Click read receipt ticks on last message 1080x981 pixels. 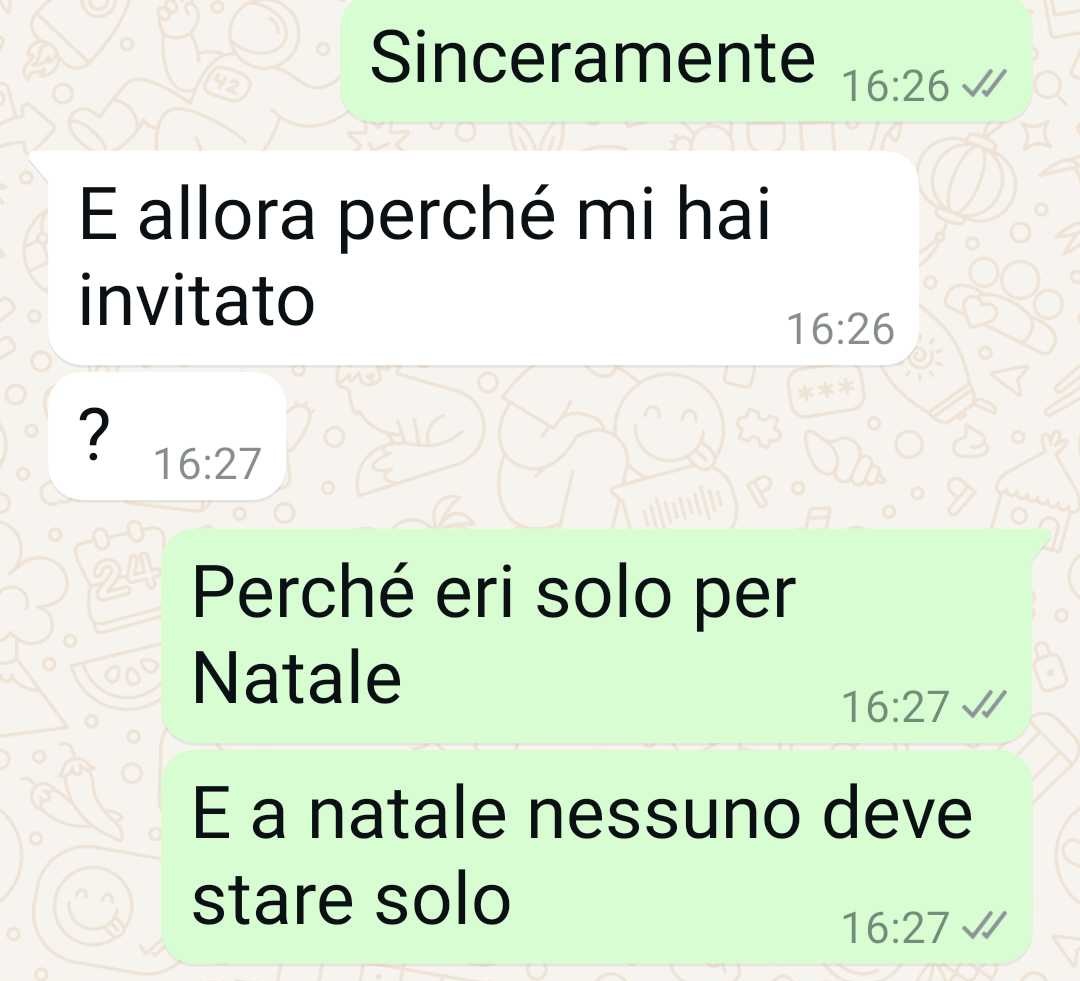(984, 925)
